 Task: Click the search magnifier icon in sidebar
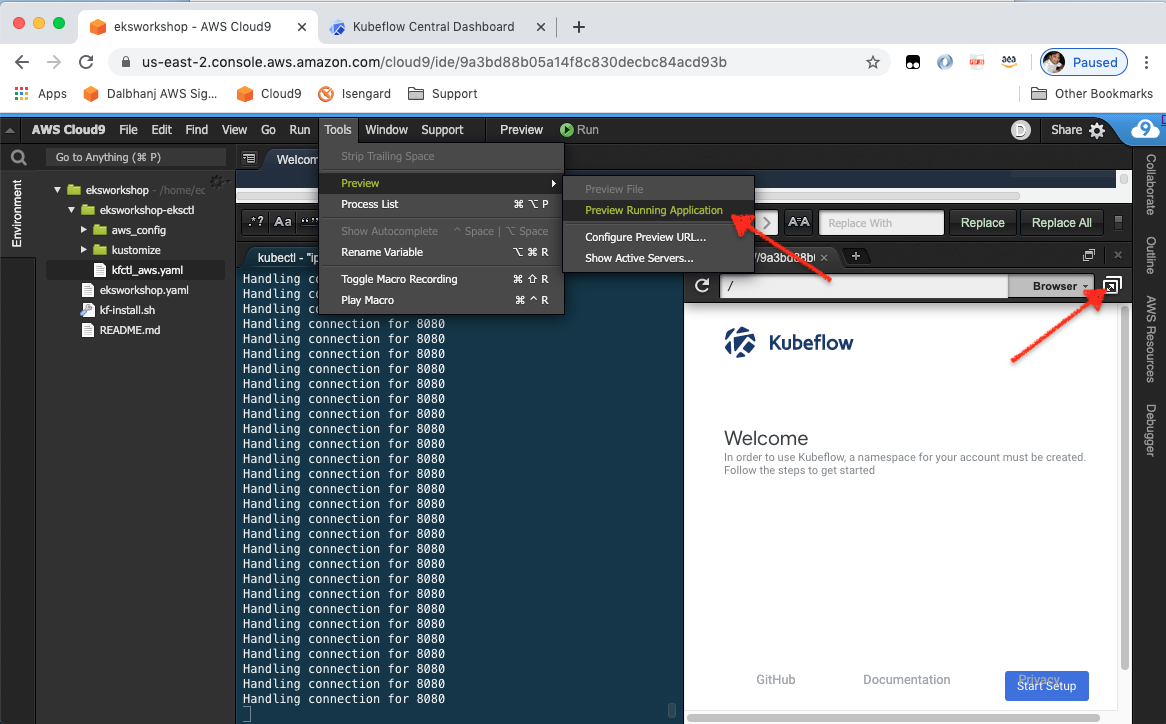(x=19, y=158)
